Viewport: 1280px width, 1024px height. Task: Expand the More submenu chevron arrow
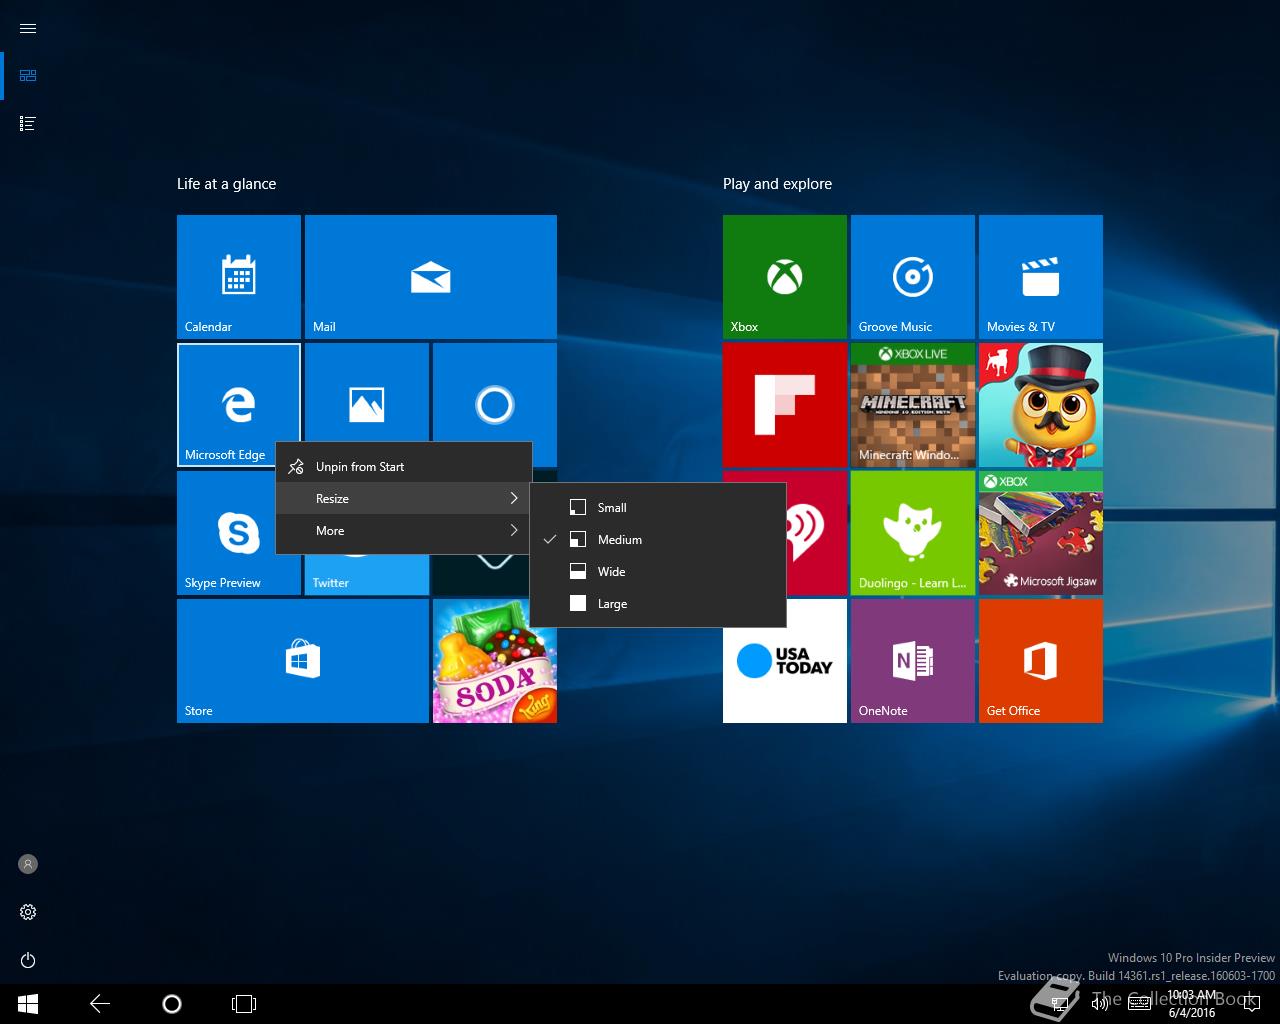[514, 531]
